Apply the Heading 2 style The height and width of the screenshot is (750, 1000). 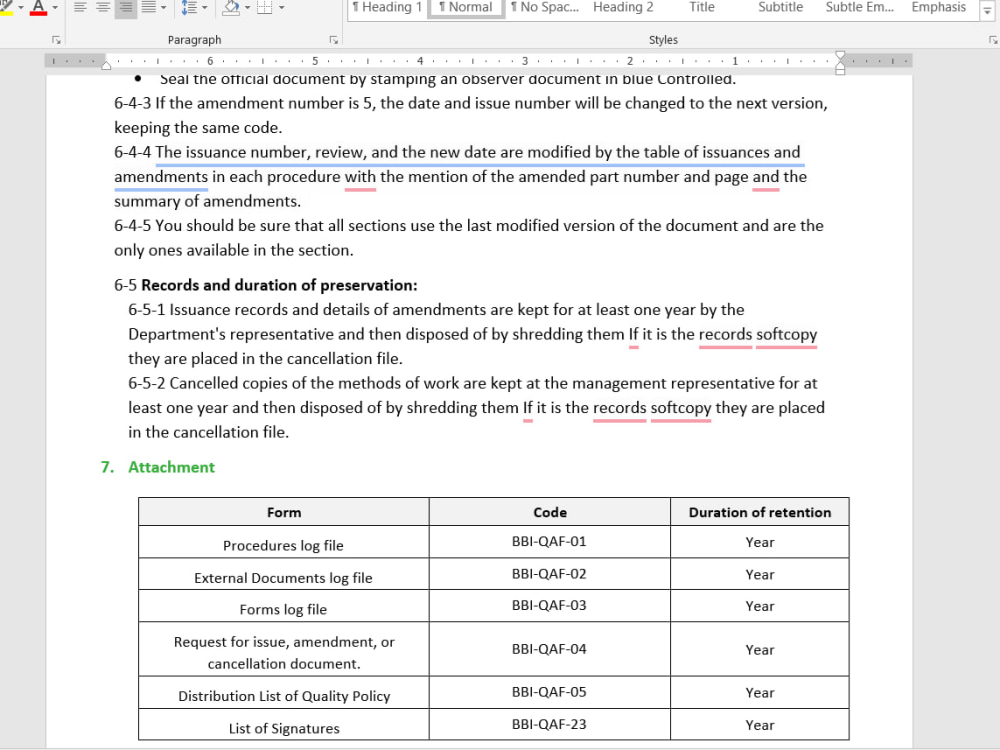(623, 8)
